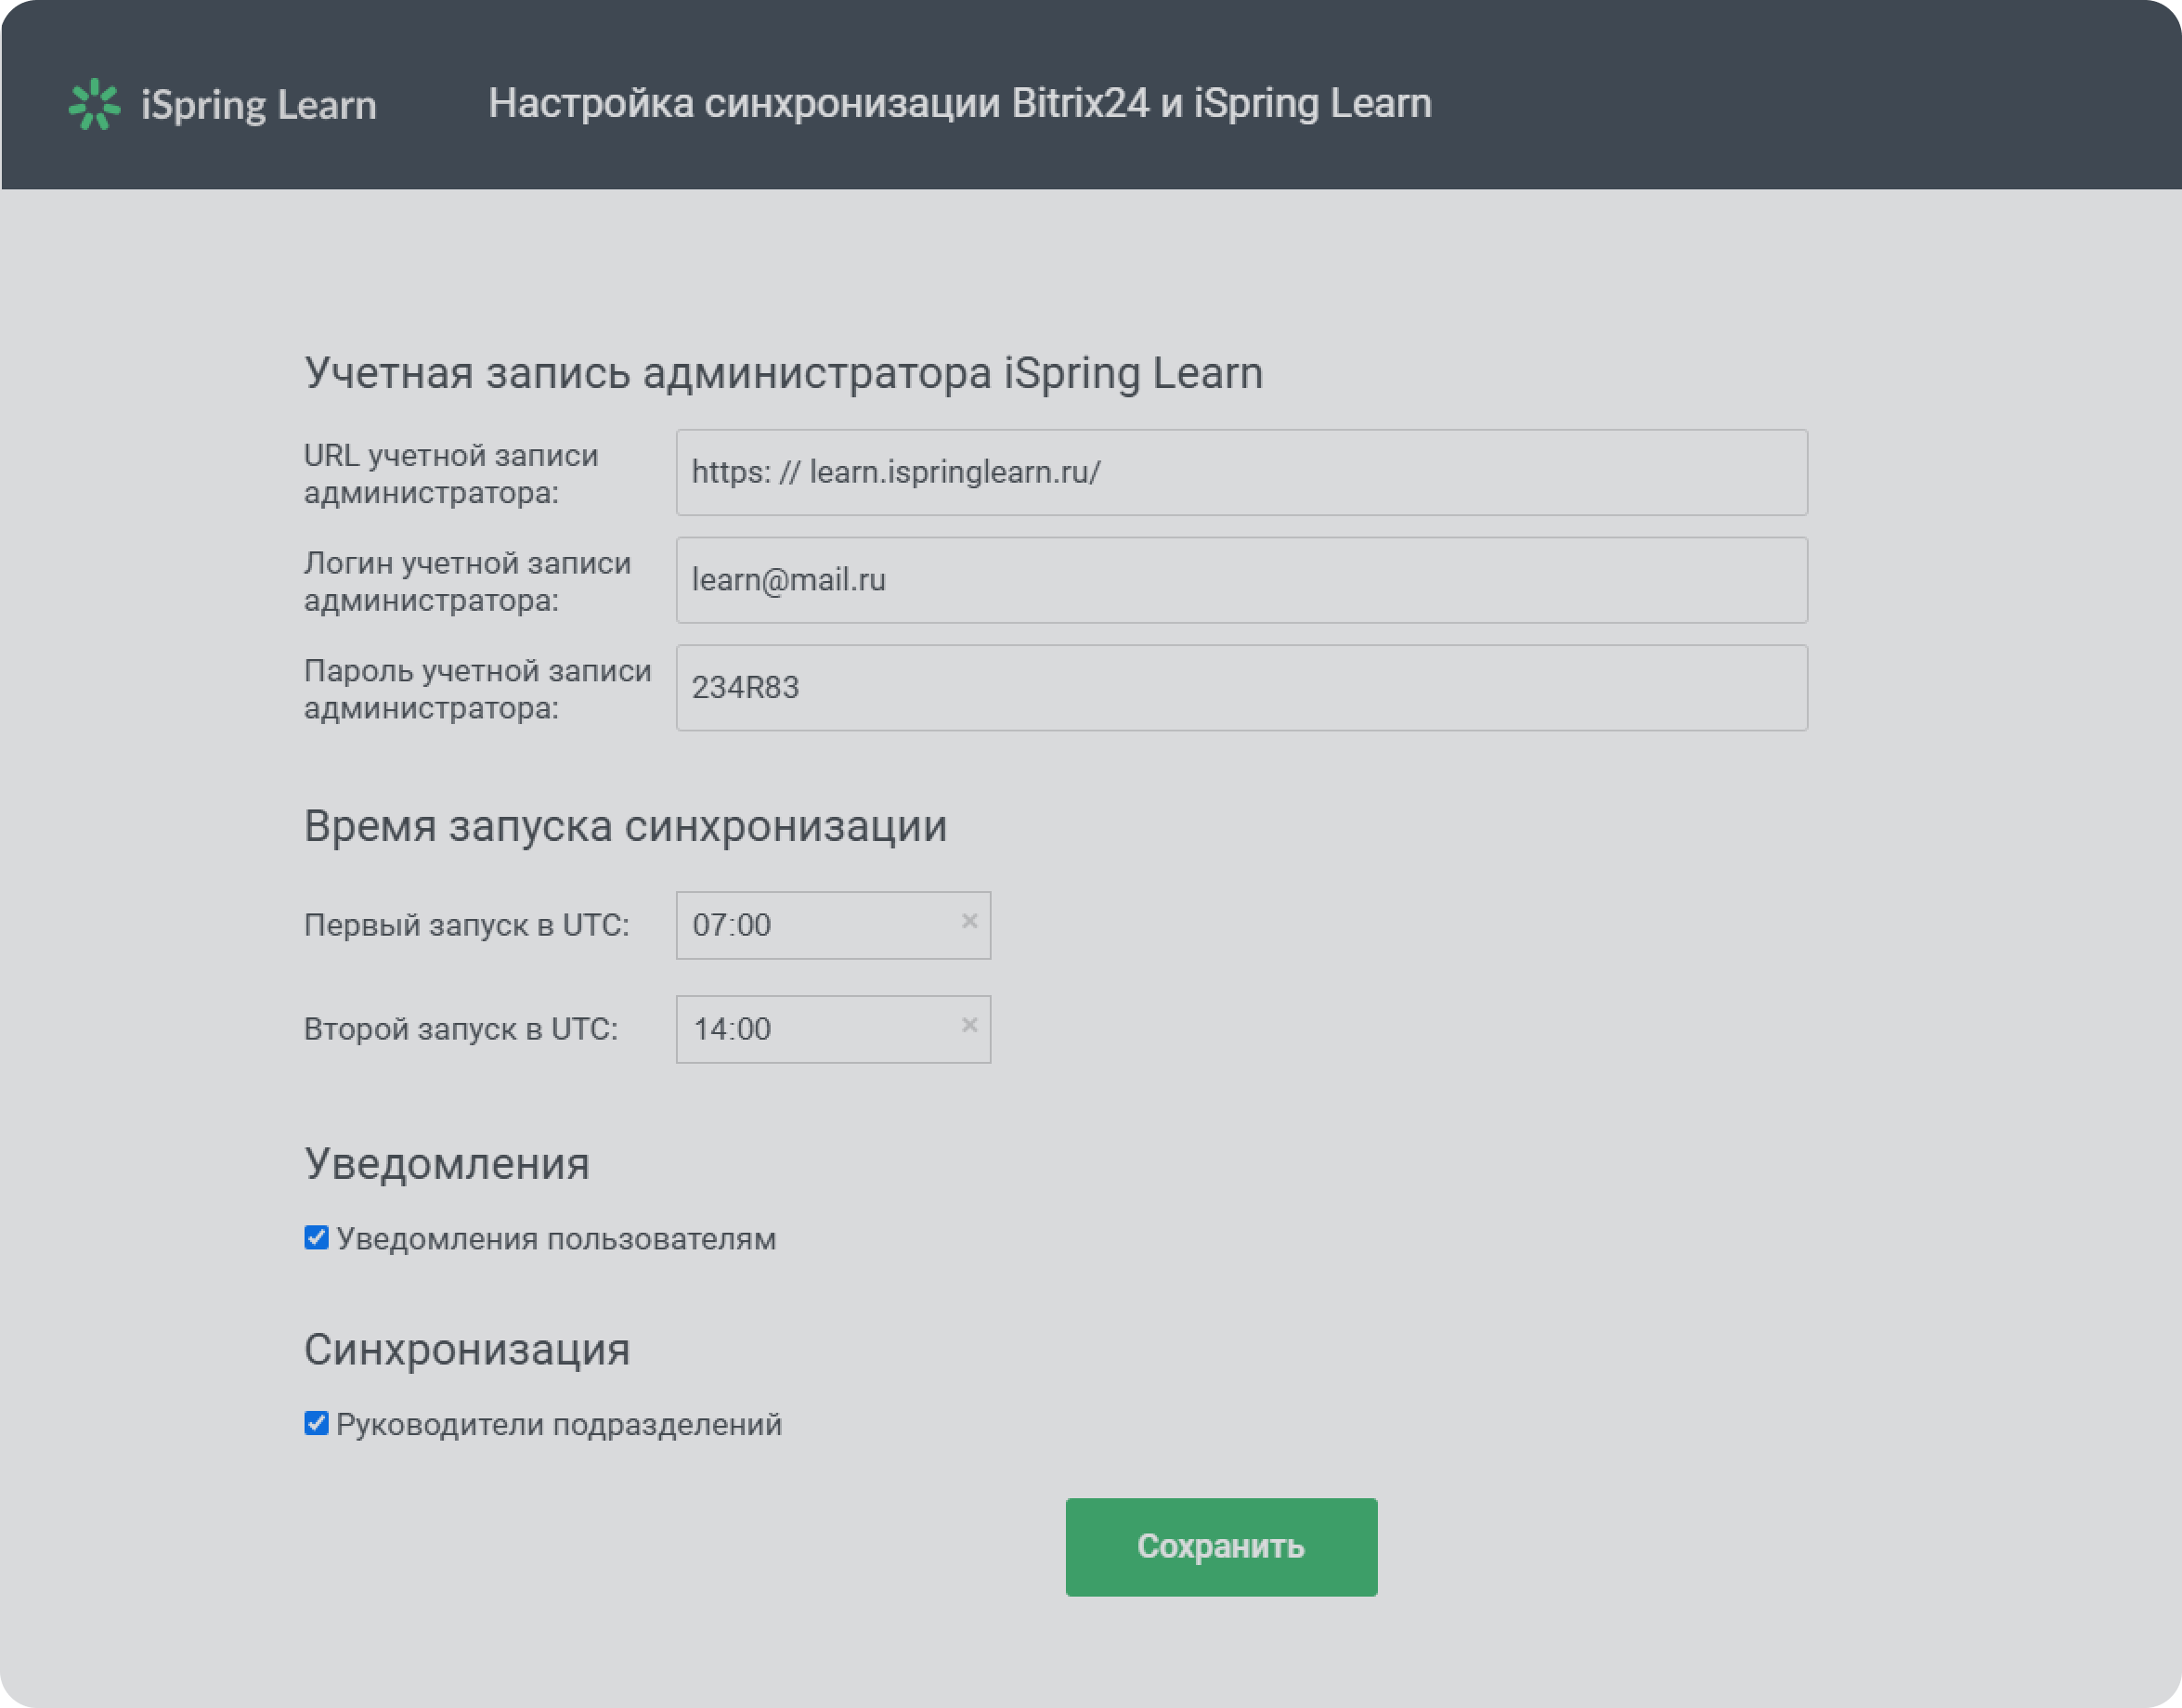The width and height of the screenshot is (2182, 1708).
Task: Click label URL учетной записи администратора
Action: pyautogui.click(x=451, y=474)
